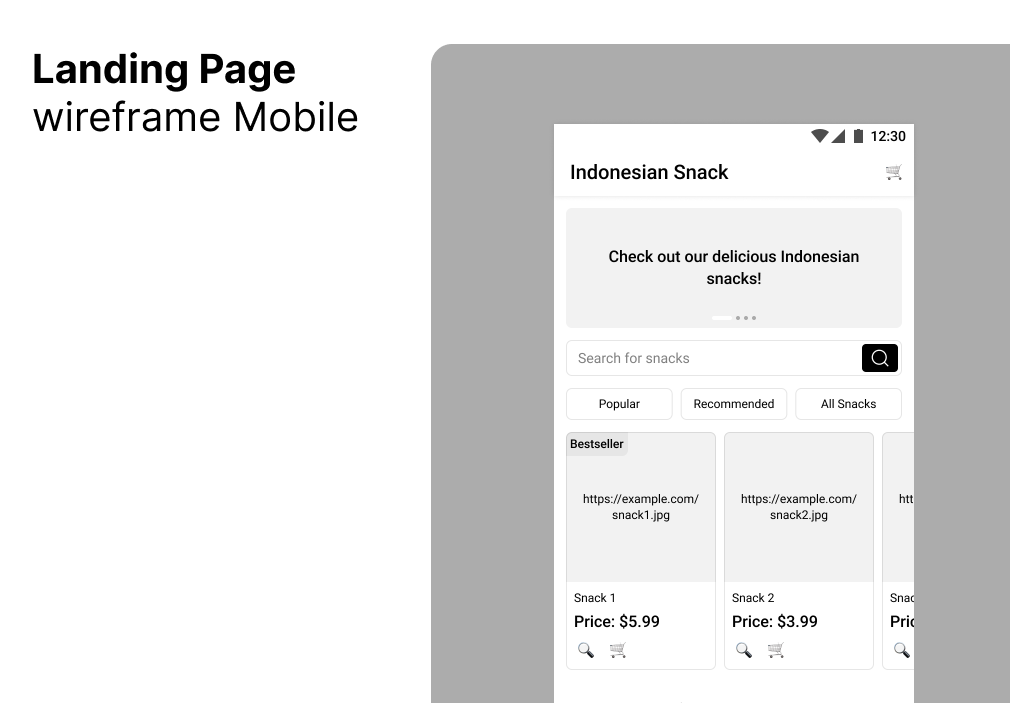Click the cellular signal icon
The image size is (1010, 703).
(838, 136)
